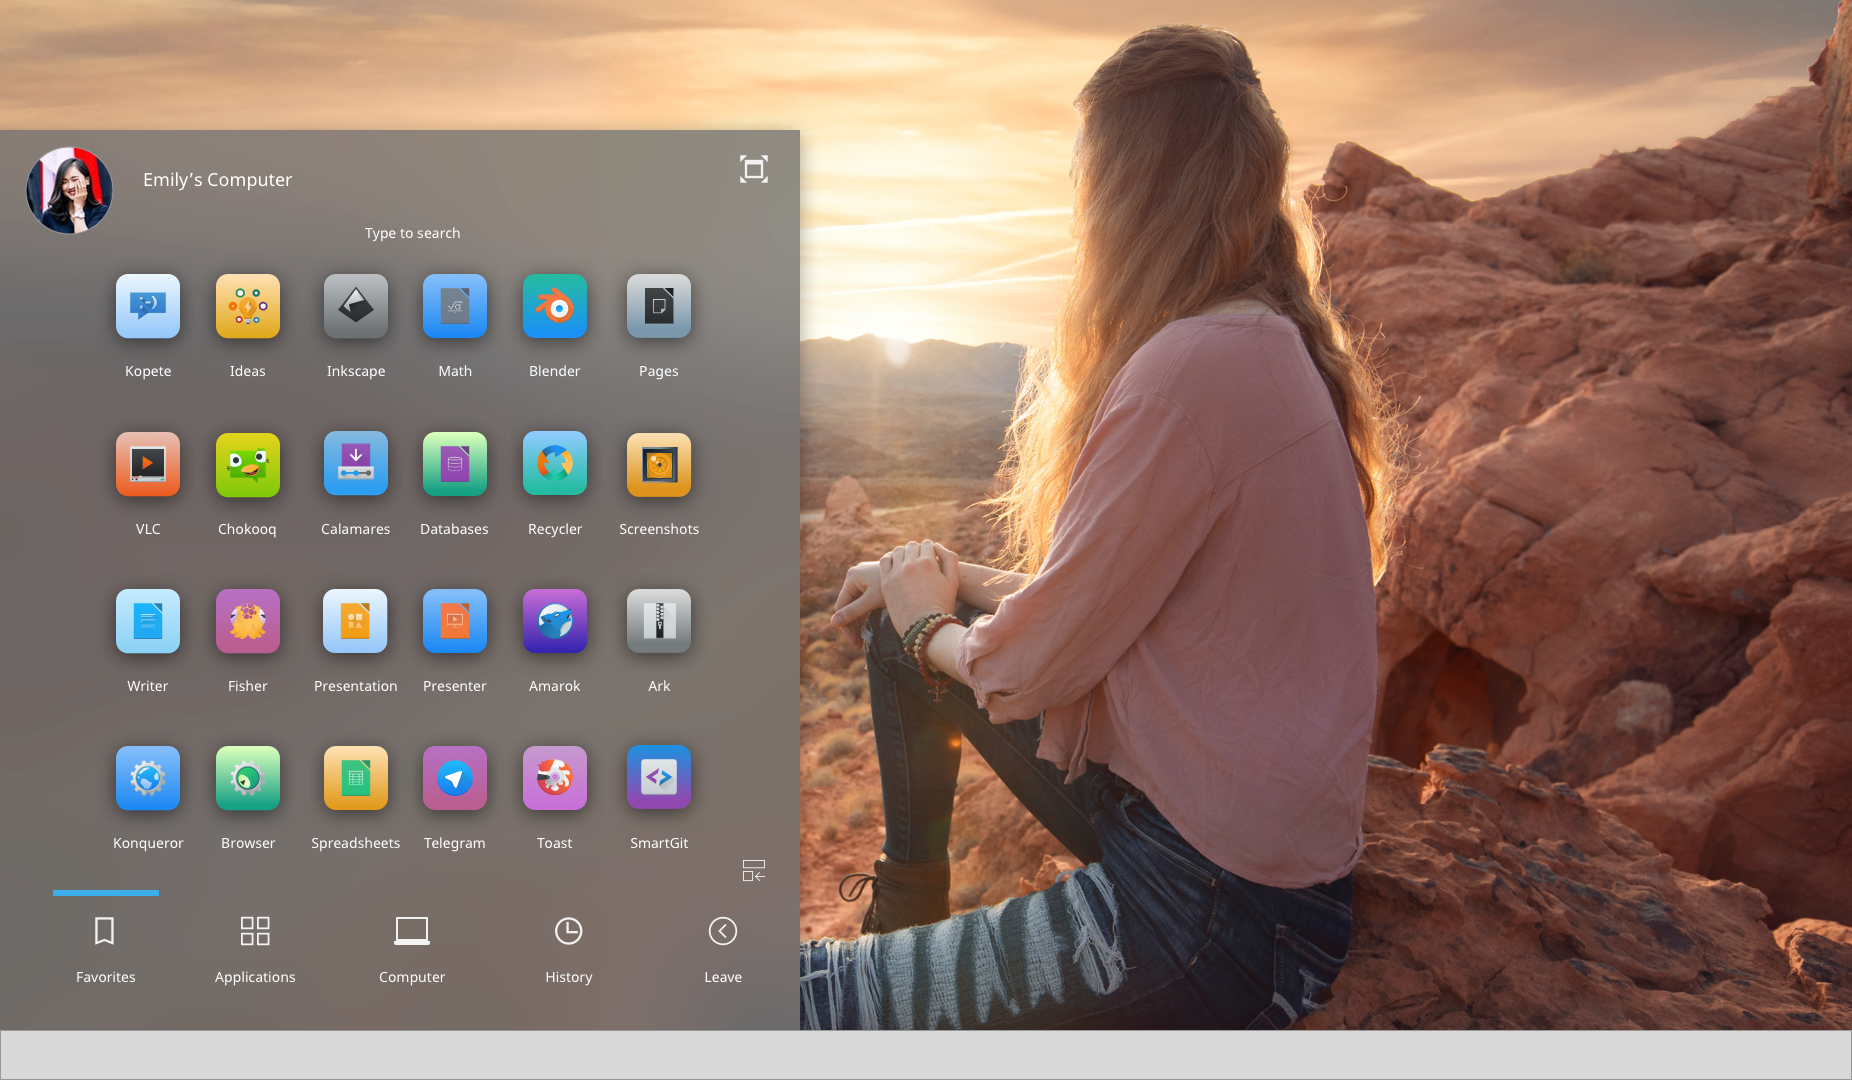Open the Leave session options
The image size is (1852, 1080).
[722, 948]
